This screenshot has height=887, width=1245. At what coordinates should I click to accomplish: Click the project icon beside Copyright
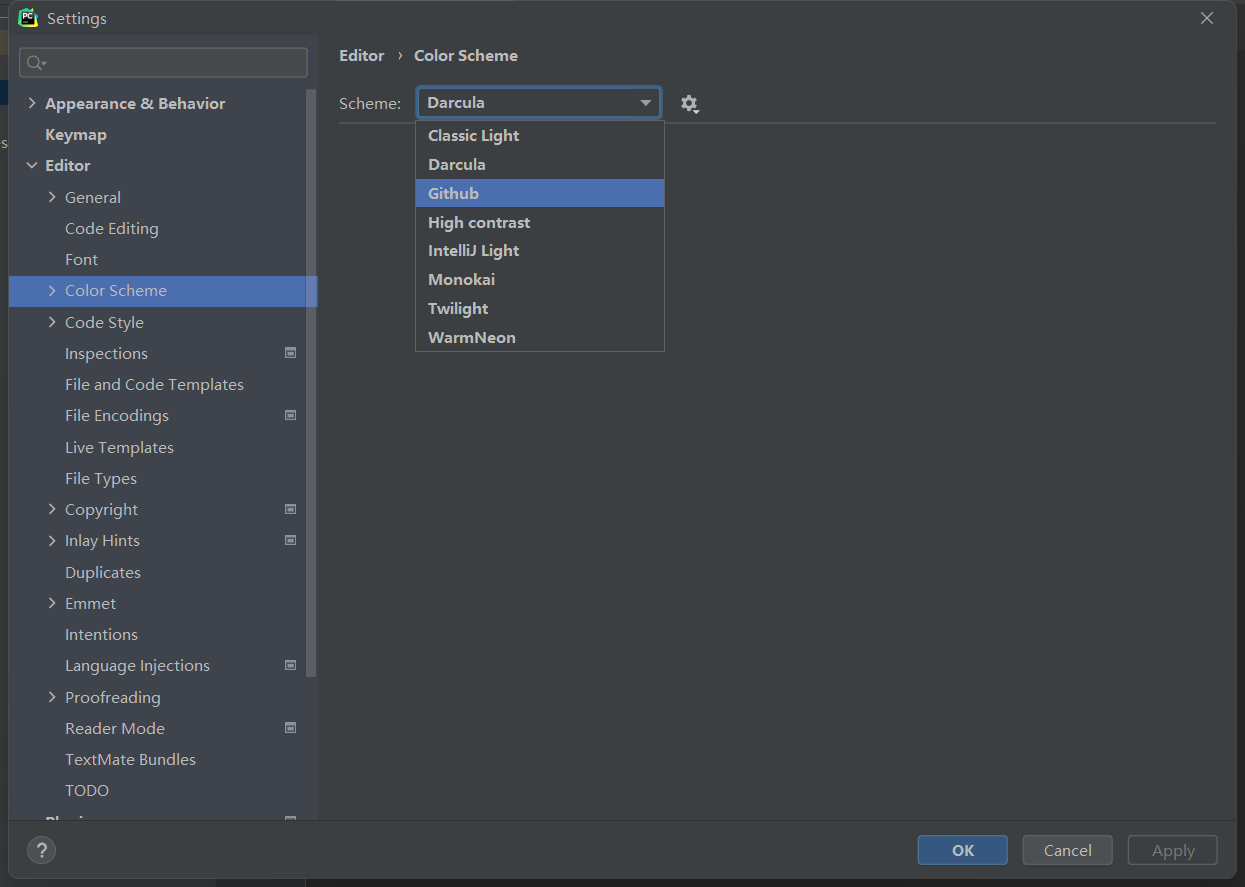tap(290, 509)
